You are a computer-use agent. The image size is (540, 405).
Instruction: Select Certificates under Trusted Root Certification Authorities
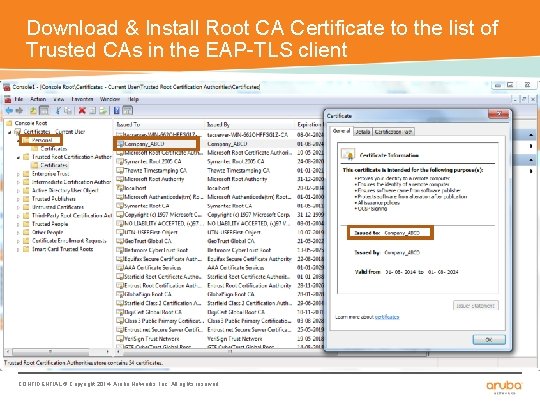(x=54, y=165)
